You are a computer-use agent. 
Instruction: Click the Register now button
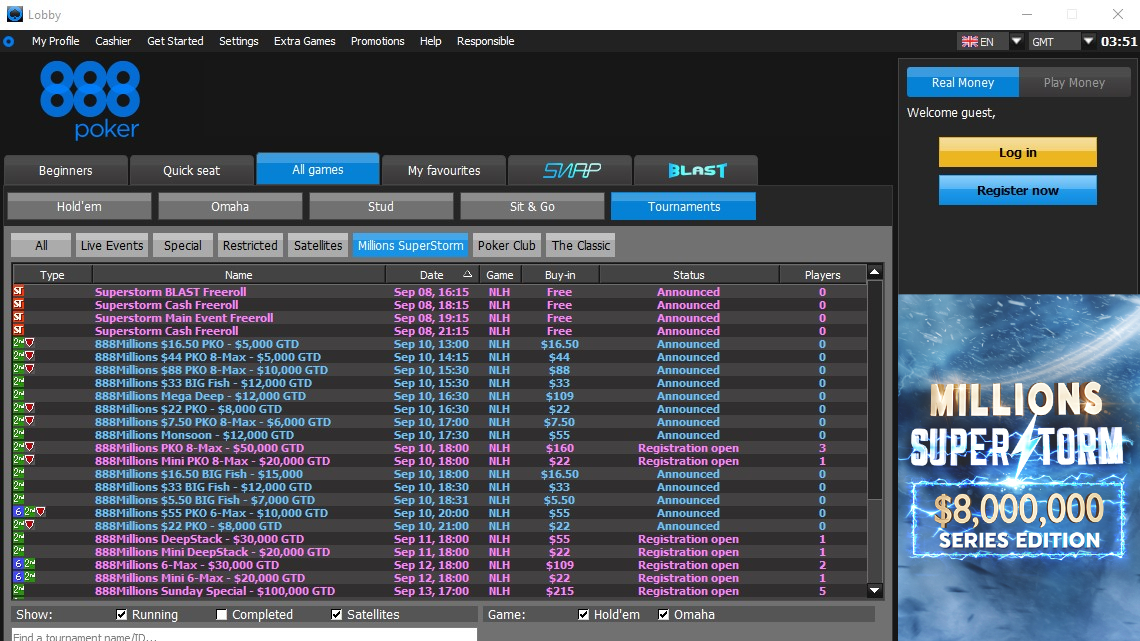pos(1017,190)
